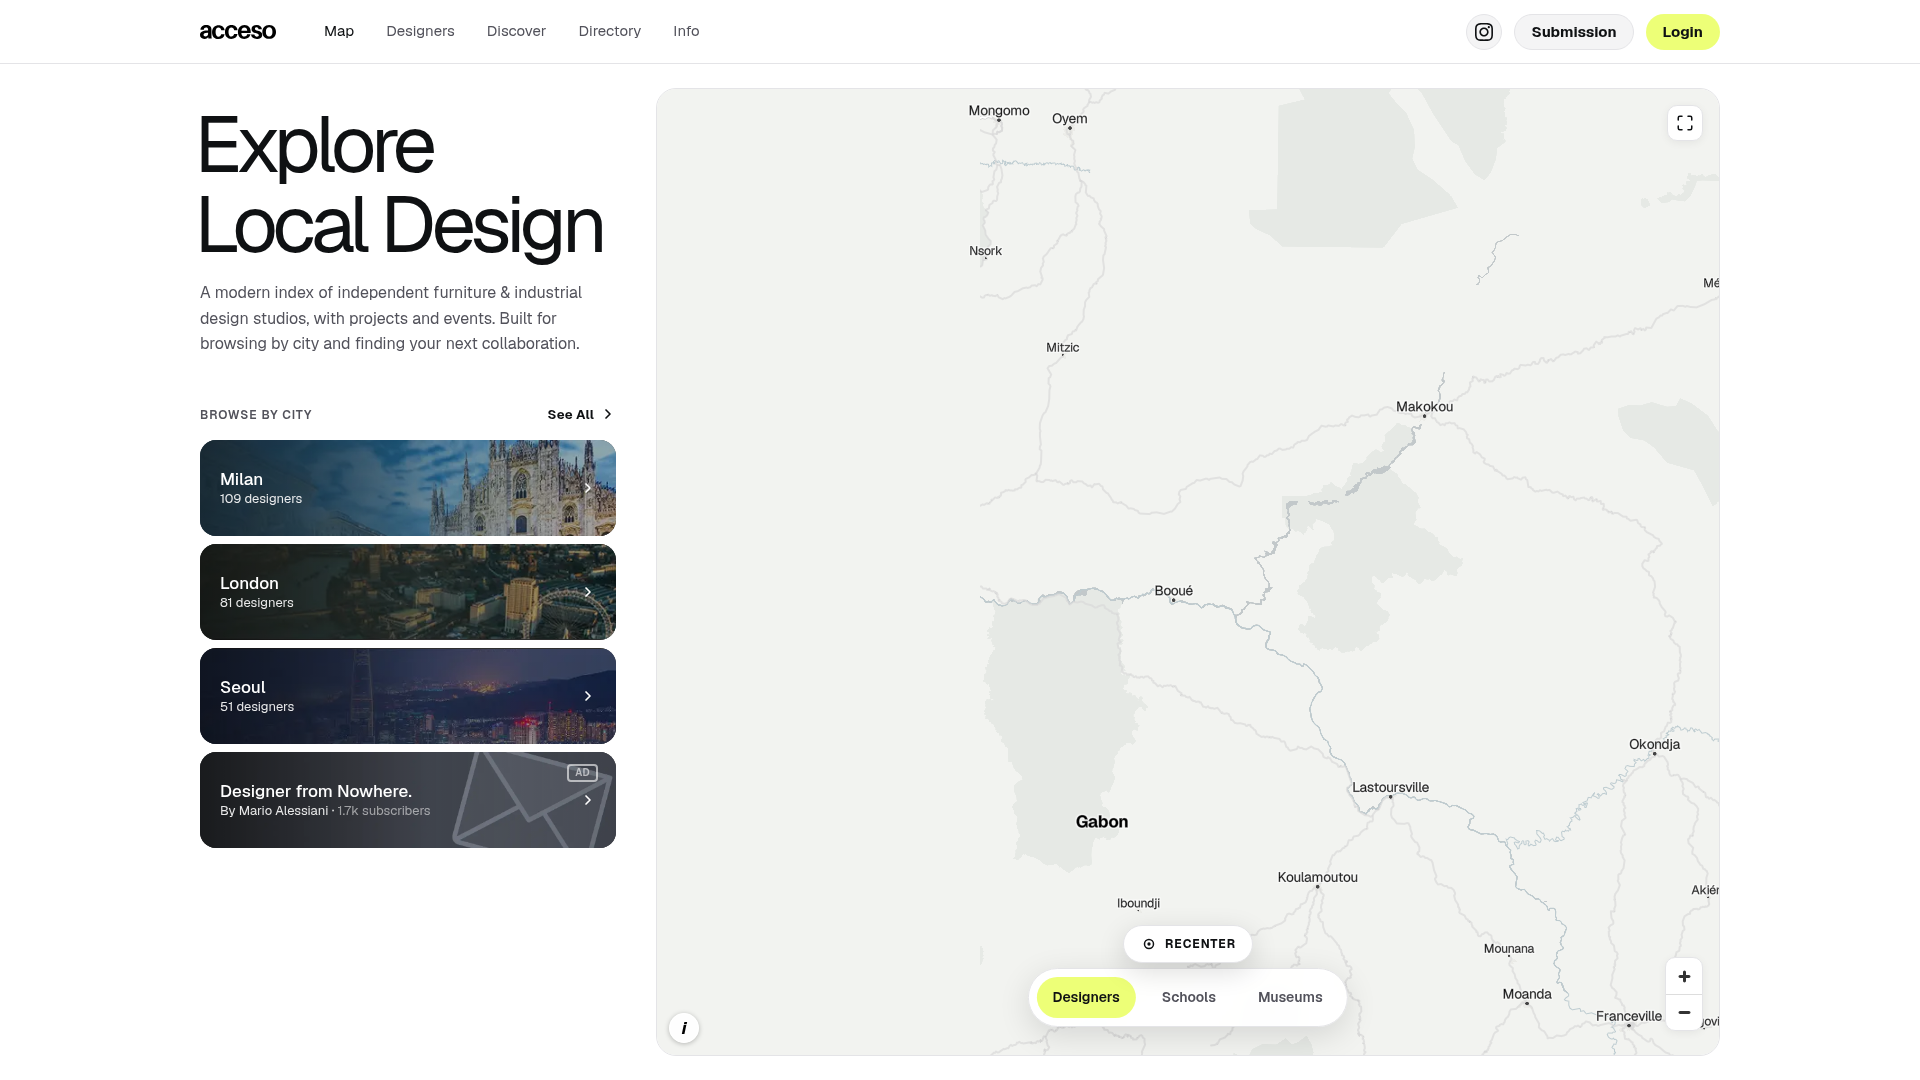
Task: Click the Gabon country label on map
Action: tap(1102, 822)
